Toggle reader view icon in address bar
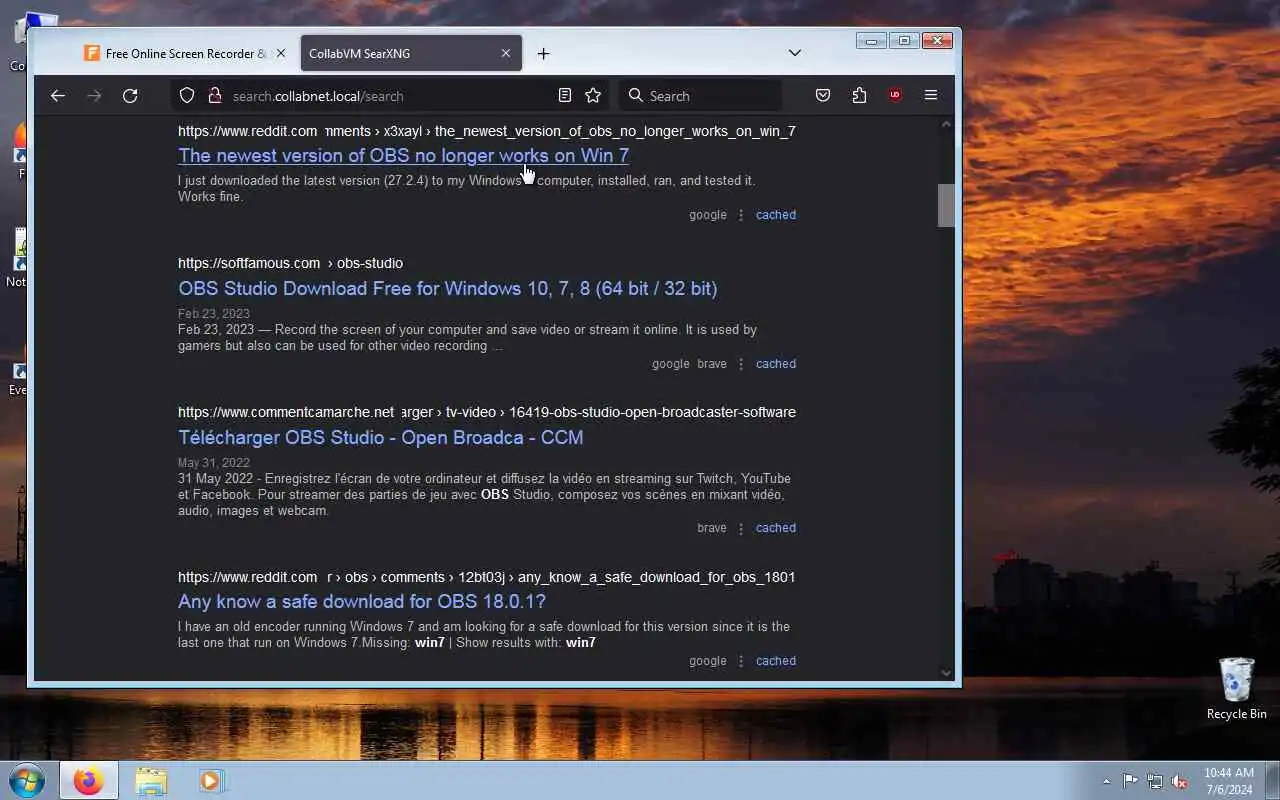This screenshot has height=800, width=1280. [565, 96]
